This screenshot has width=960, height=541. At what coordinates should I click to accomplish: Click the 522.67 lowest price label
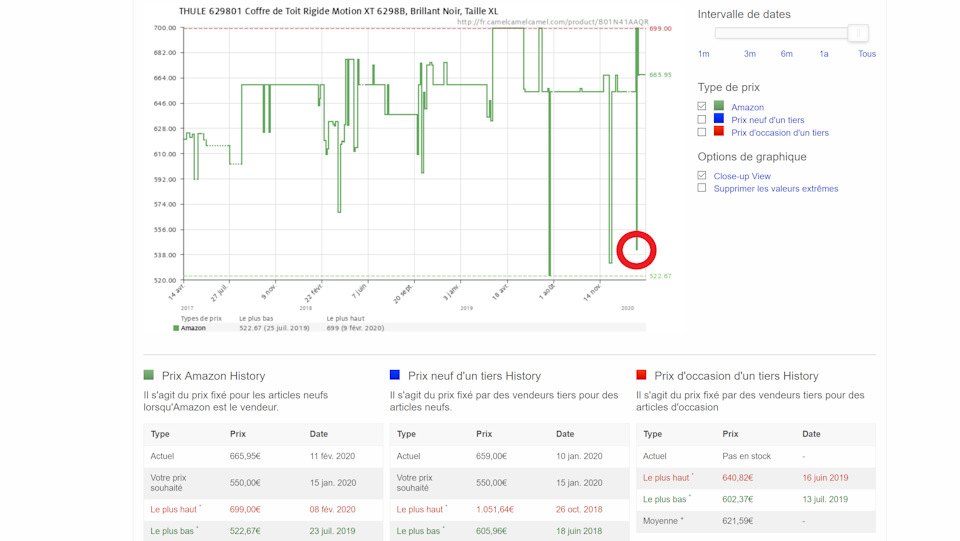point(660,276)
